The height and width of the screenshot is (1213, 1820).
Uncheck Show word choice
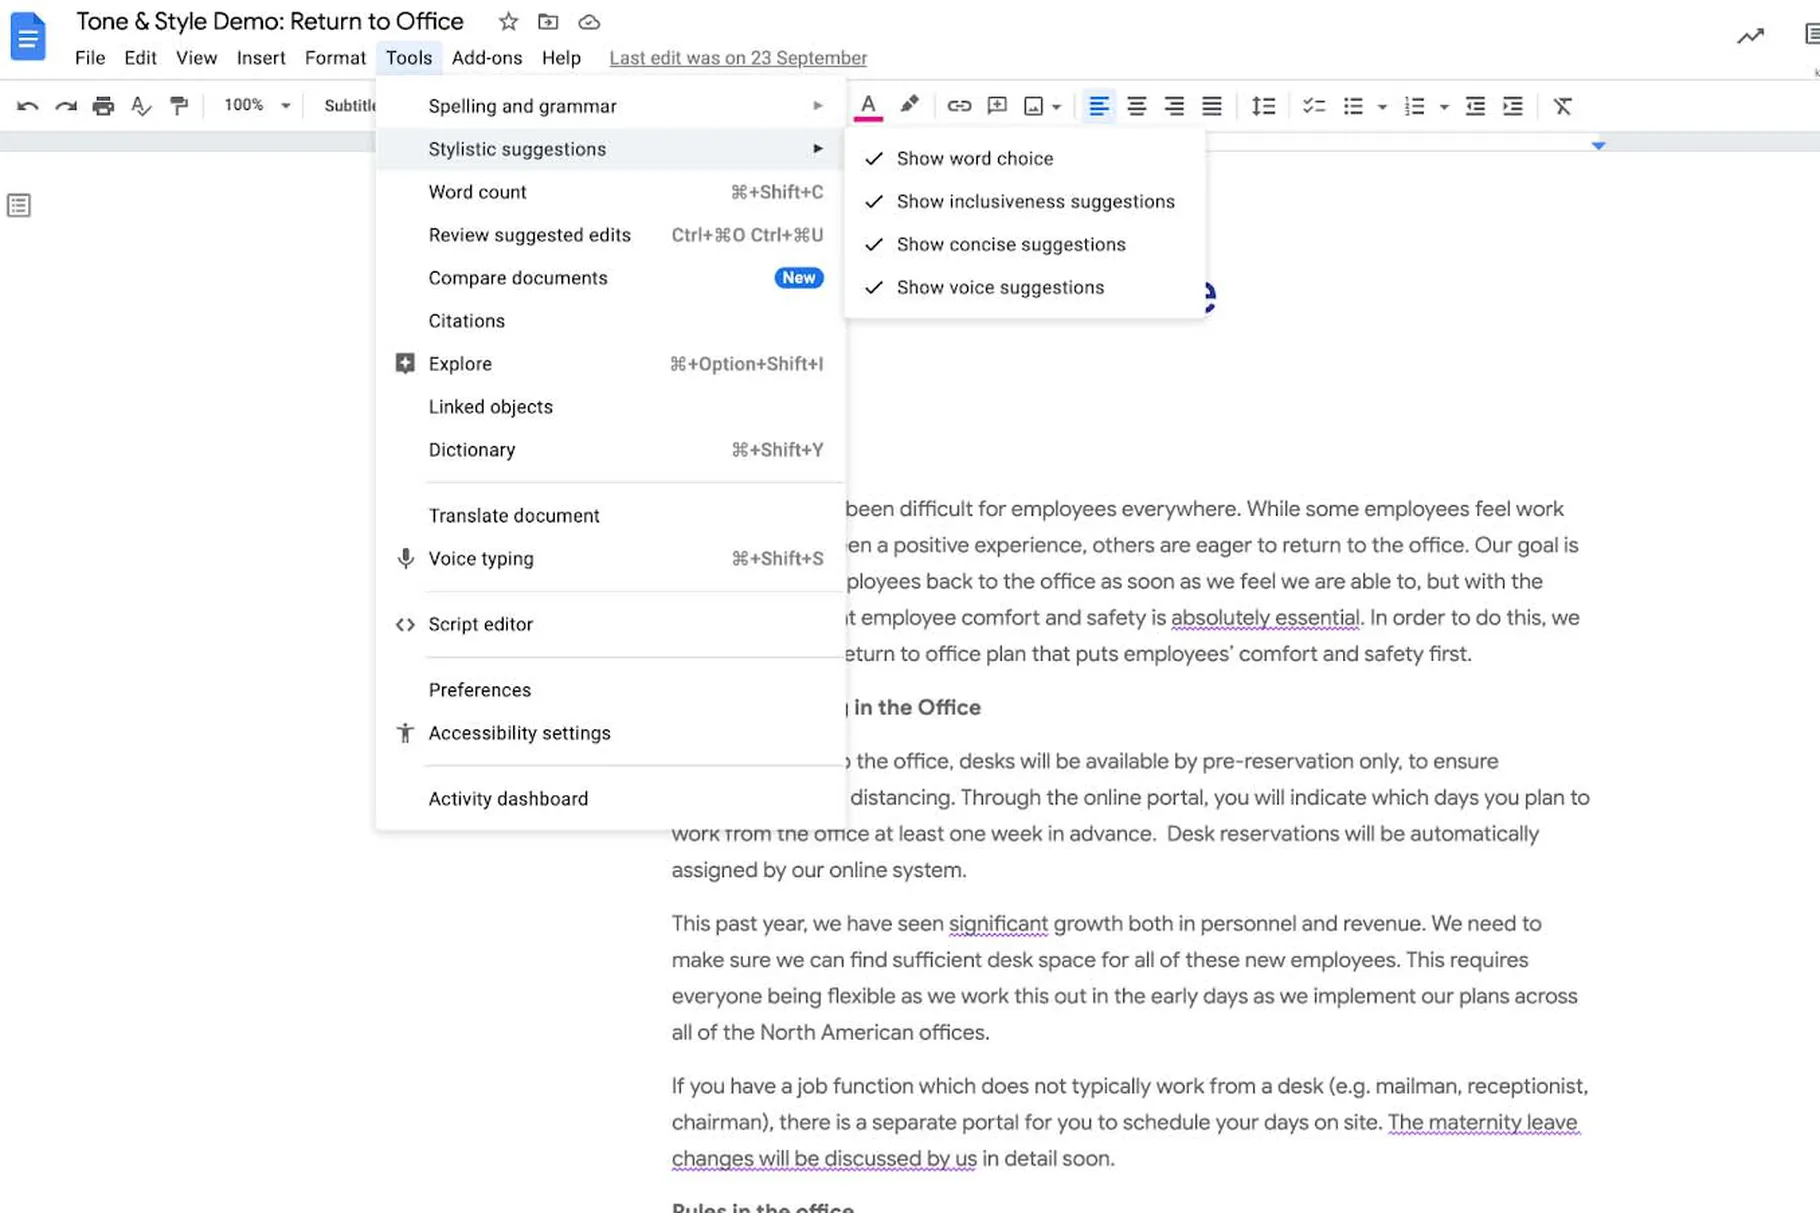coord(974,158)
